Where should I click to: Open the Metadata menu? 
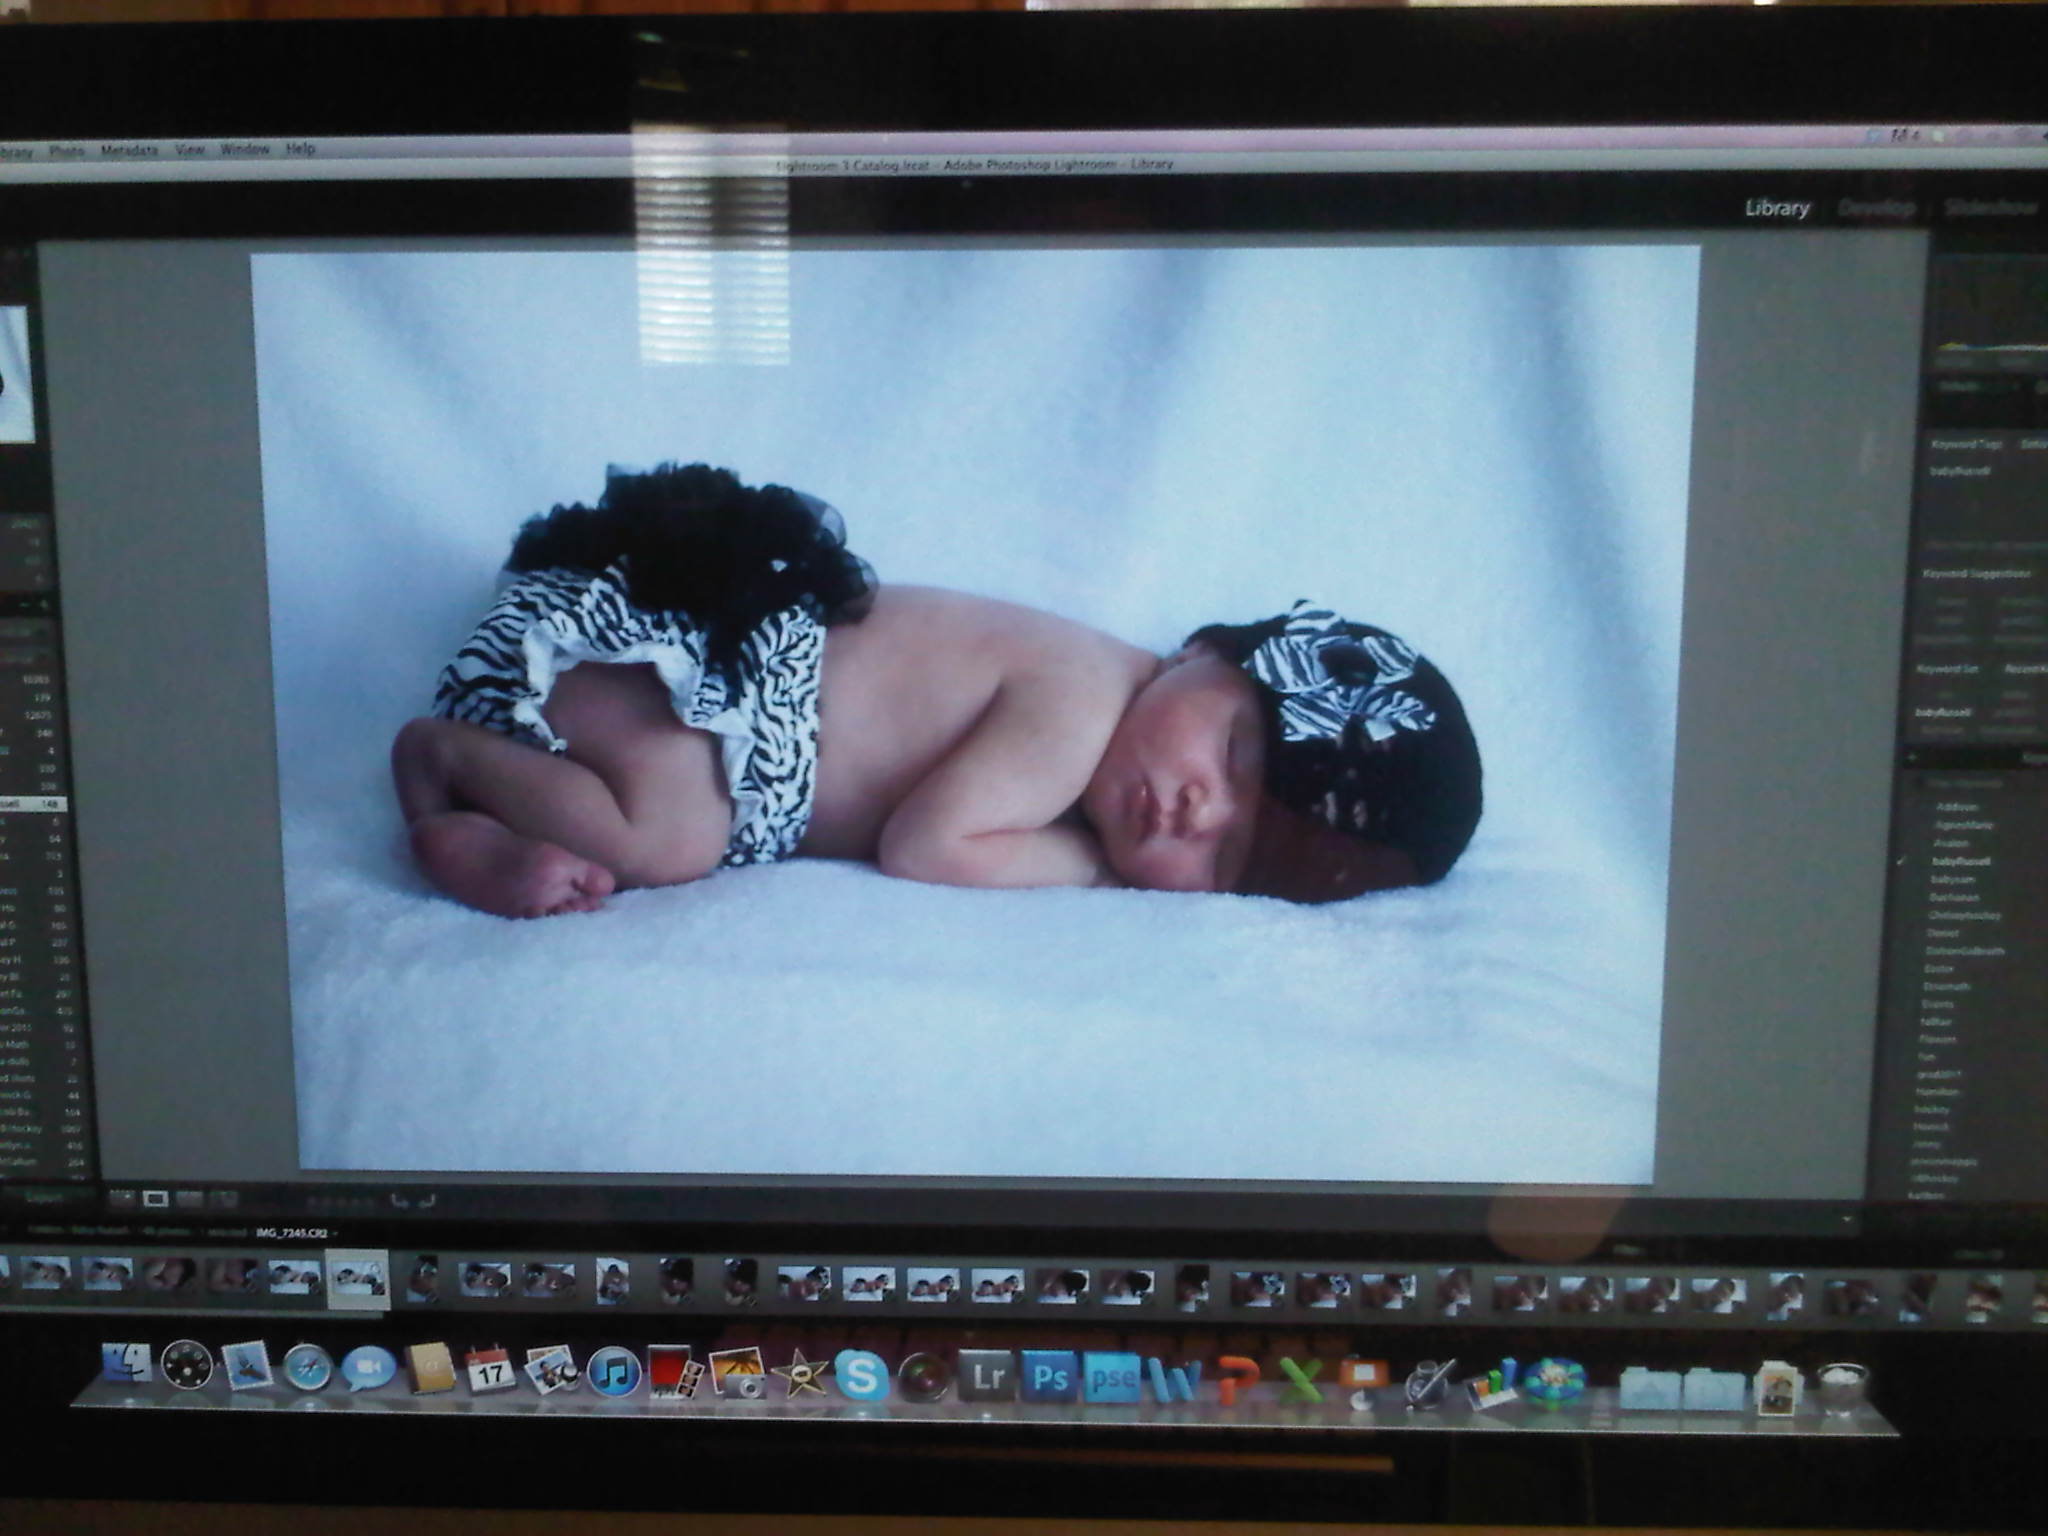point(129,150)
